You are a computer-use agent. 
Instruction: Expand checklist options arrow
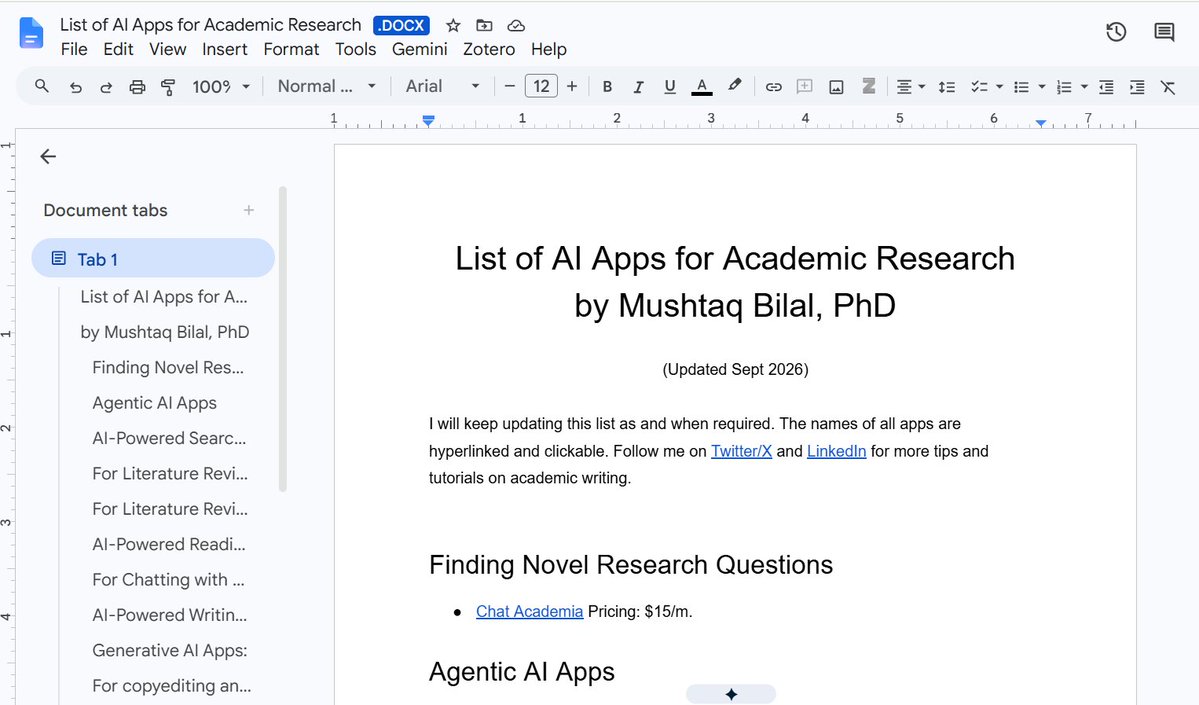point(999,87)
